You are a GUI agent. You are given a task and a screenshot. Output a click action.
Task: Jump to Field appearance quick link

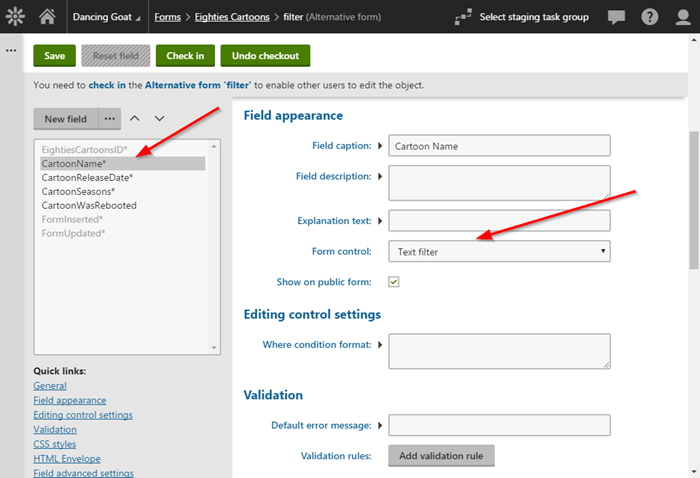(70, 400)
